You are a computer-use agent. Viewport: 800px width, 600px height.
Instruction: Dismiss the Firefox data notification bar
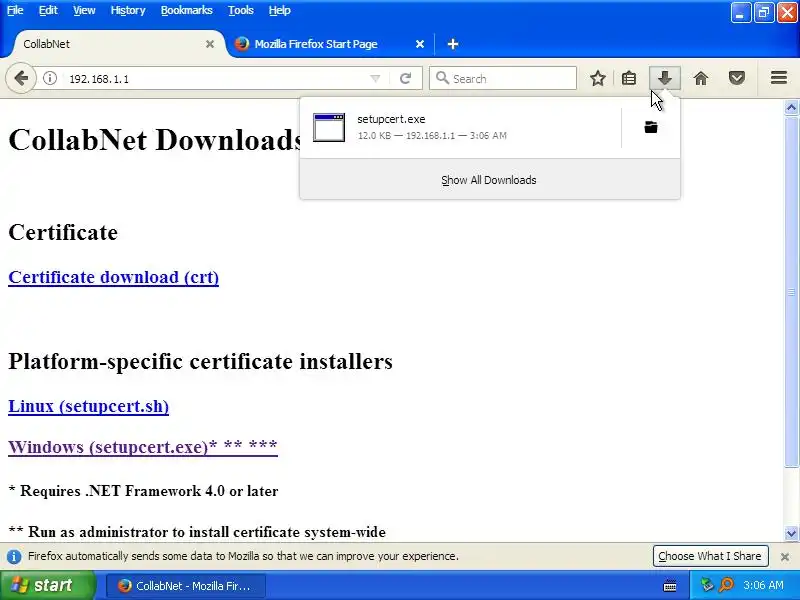coord(785,557)
